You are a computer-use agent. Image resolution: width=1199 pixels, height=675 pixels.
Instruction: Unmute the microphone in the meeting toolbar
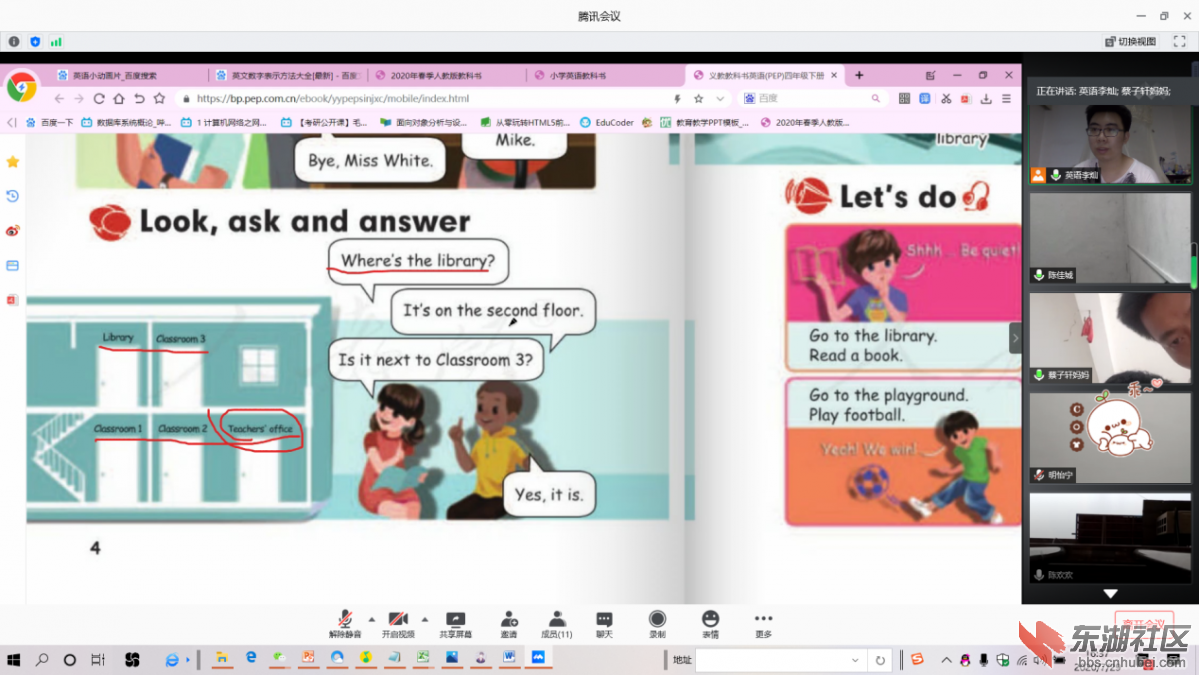tap(345, 624)
